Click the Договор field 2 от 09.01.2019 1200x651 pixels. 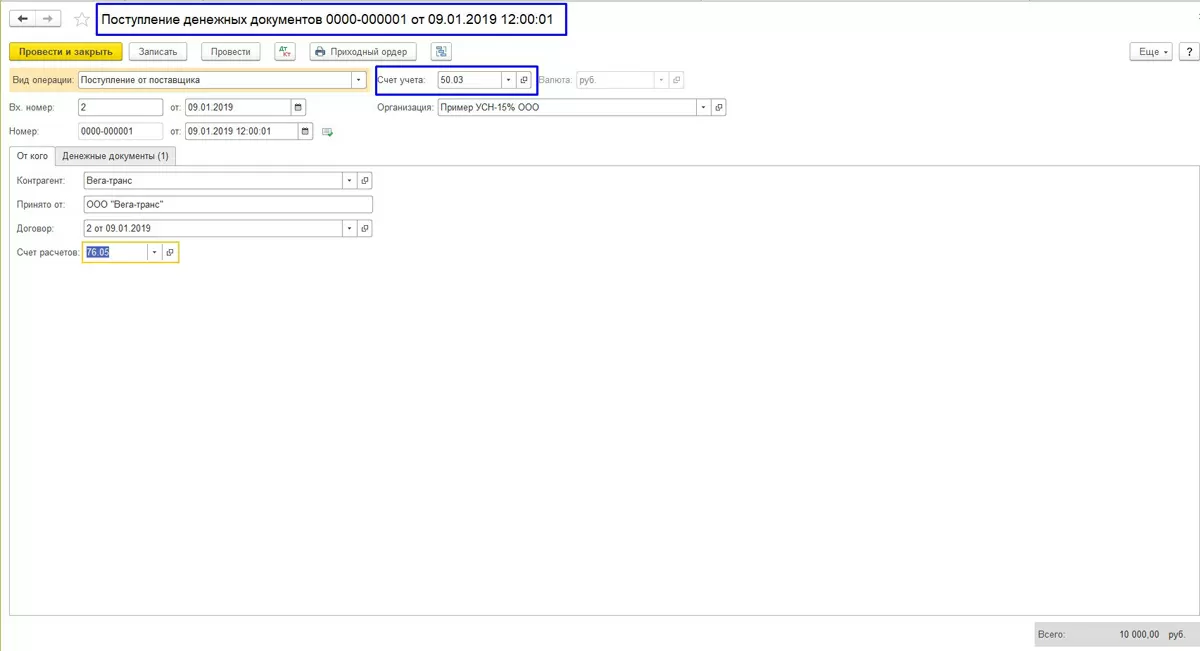[x=213, y=228]
